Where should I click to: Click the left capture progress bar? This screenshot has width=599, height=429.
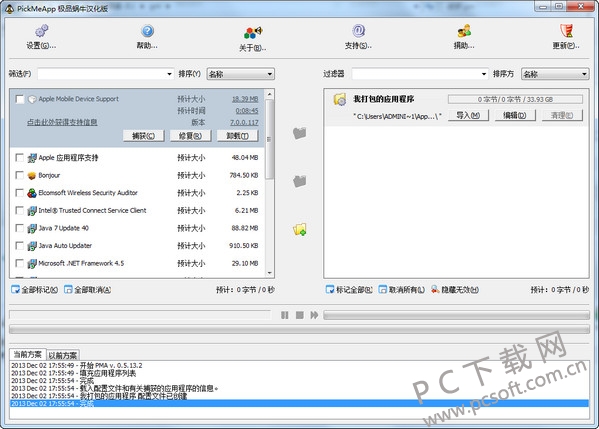tap(140, 315)
